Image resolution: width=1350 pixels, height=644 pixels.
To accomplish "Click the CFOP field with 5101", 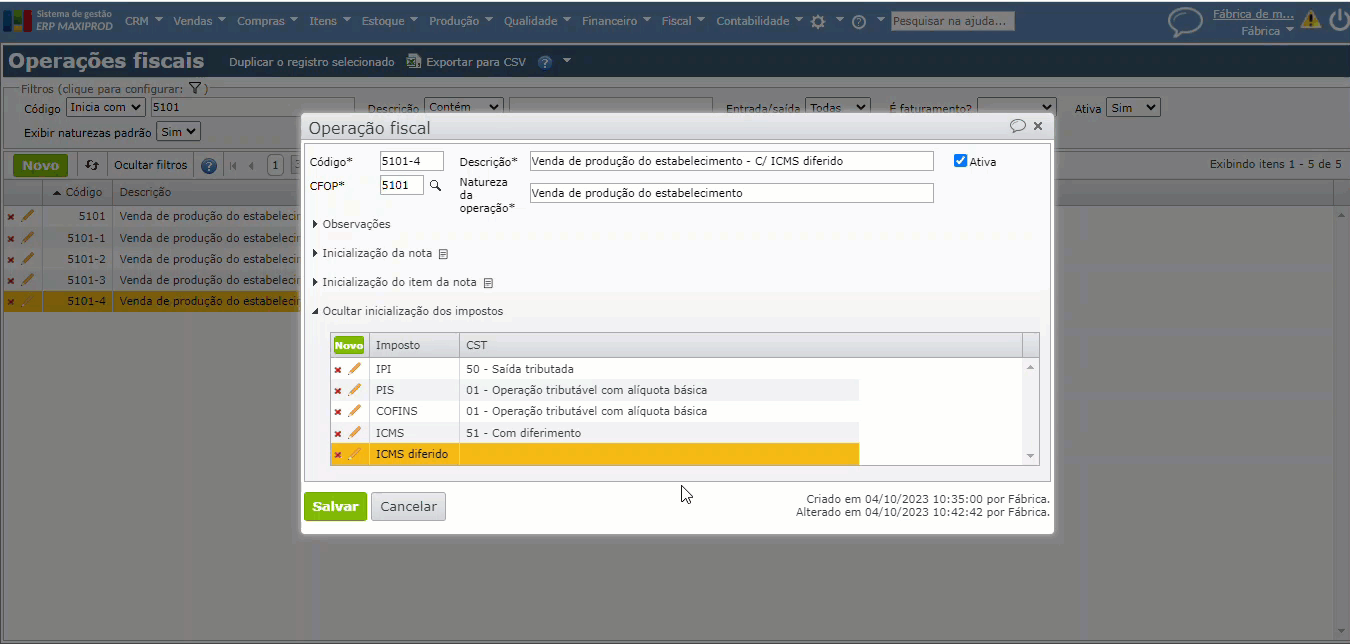I will coord(402,185).
